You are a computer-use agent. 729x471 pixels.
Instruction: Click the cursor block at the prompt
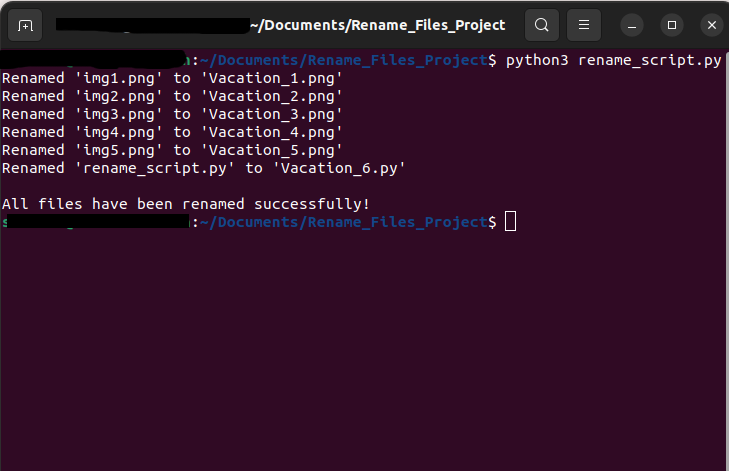510,222
